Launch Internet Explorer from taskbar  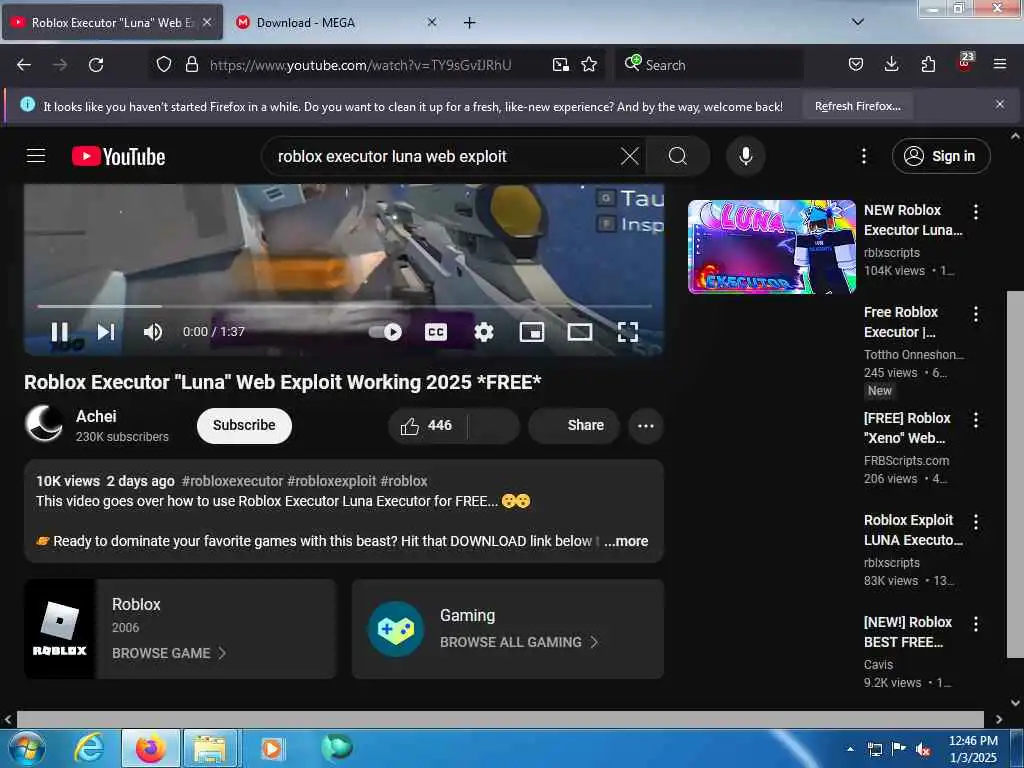point(88,748)
